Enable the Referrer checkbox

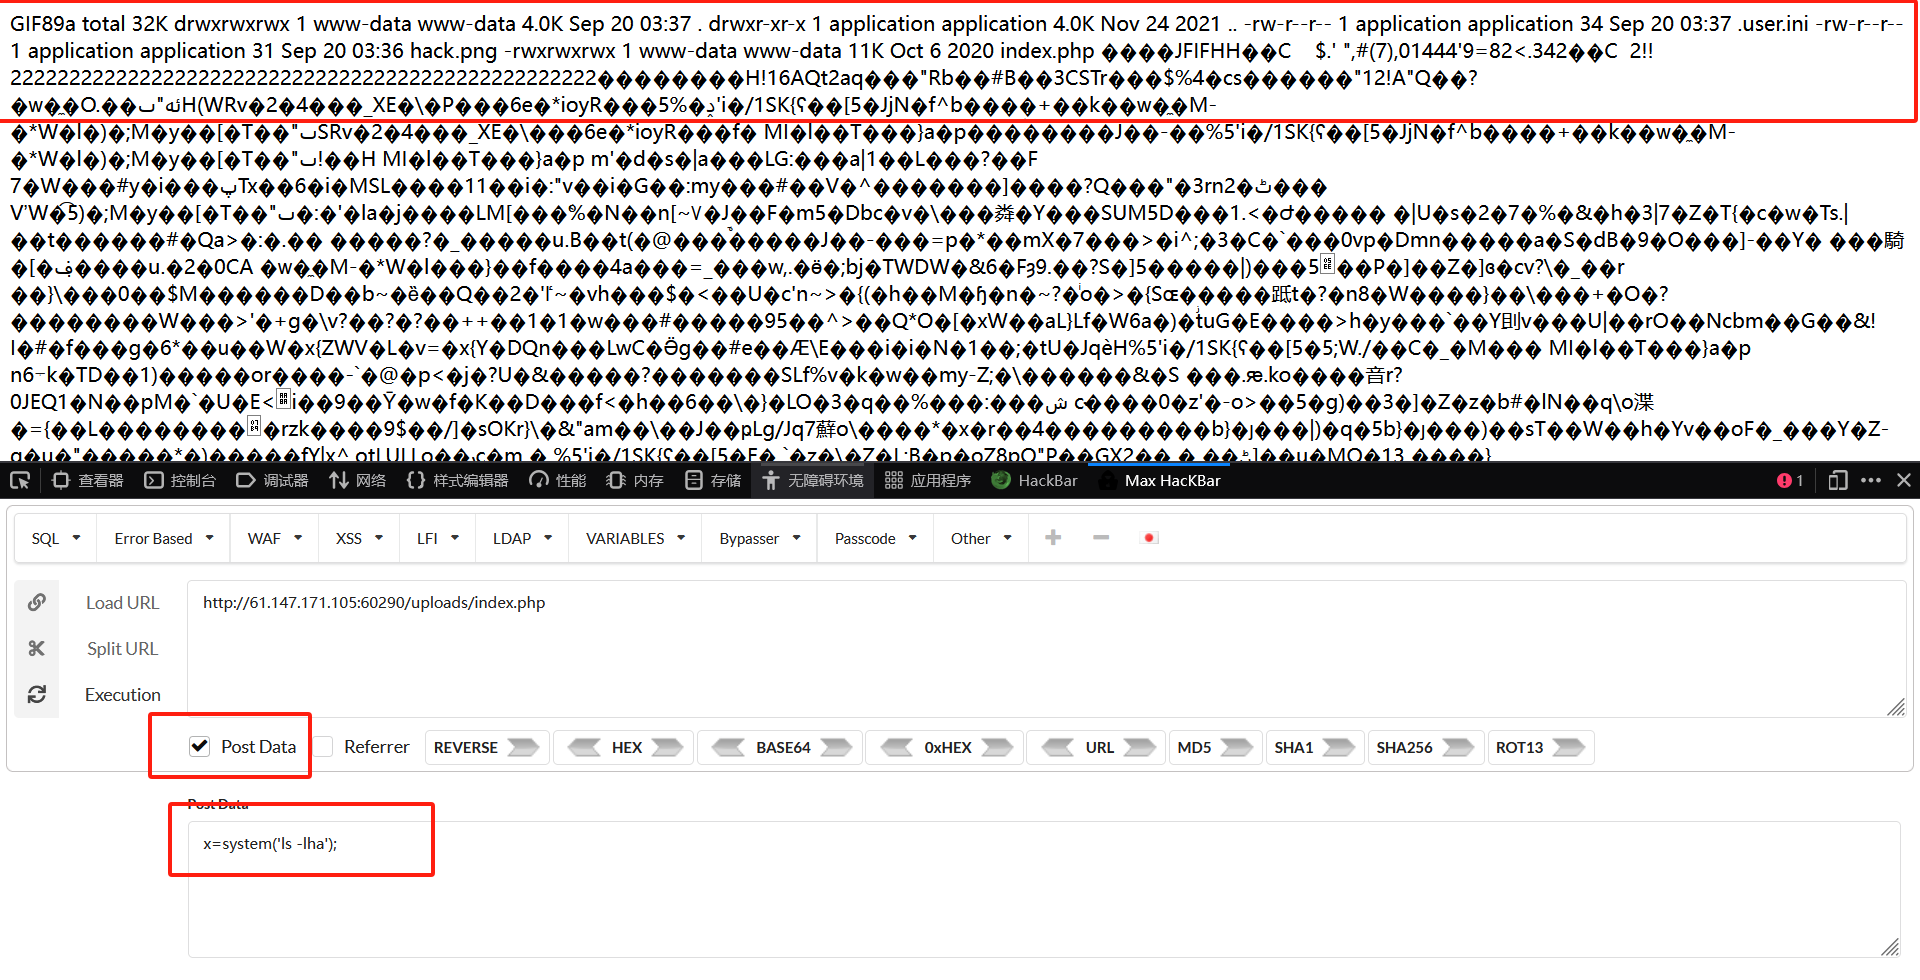pos(324,747)
